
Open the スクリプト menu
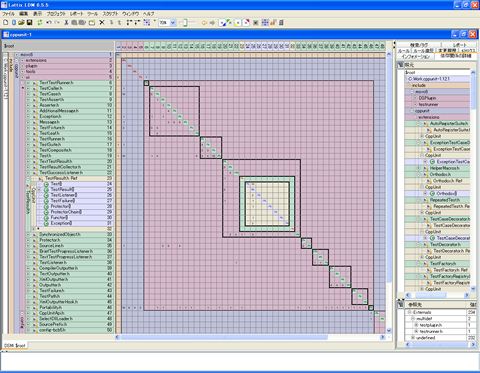pyautogui.click(x=110, y=14)
